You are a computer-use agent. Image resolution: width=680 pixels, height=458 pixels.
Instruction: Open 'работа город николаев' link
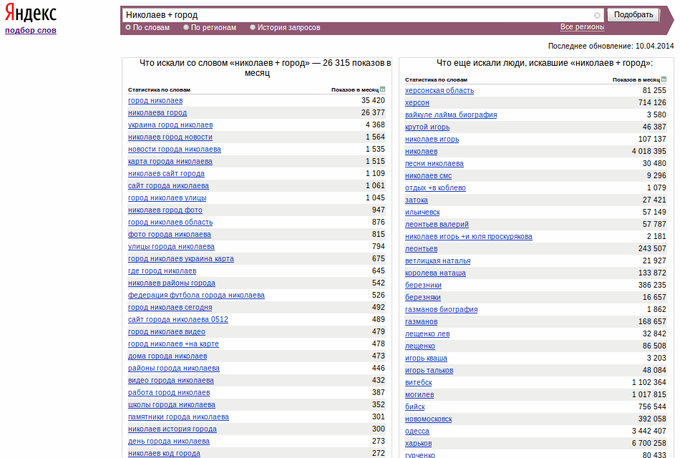point(169,393)
